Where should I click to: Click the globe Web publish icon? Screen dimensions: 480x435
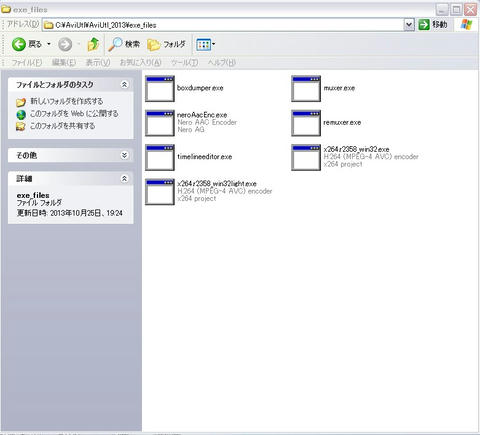pos(21,114)
